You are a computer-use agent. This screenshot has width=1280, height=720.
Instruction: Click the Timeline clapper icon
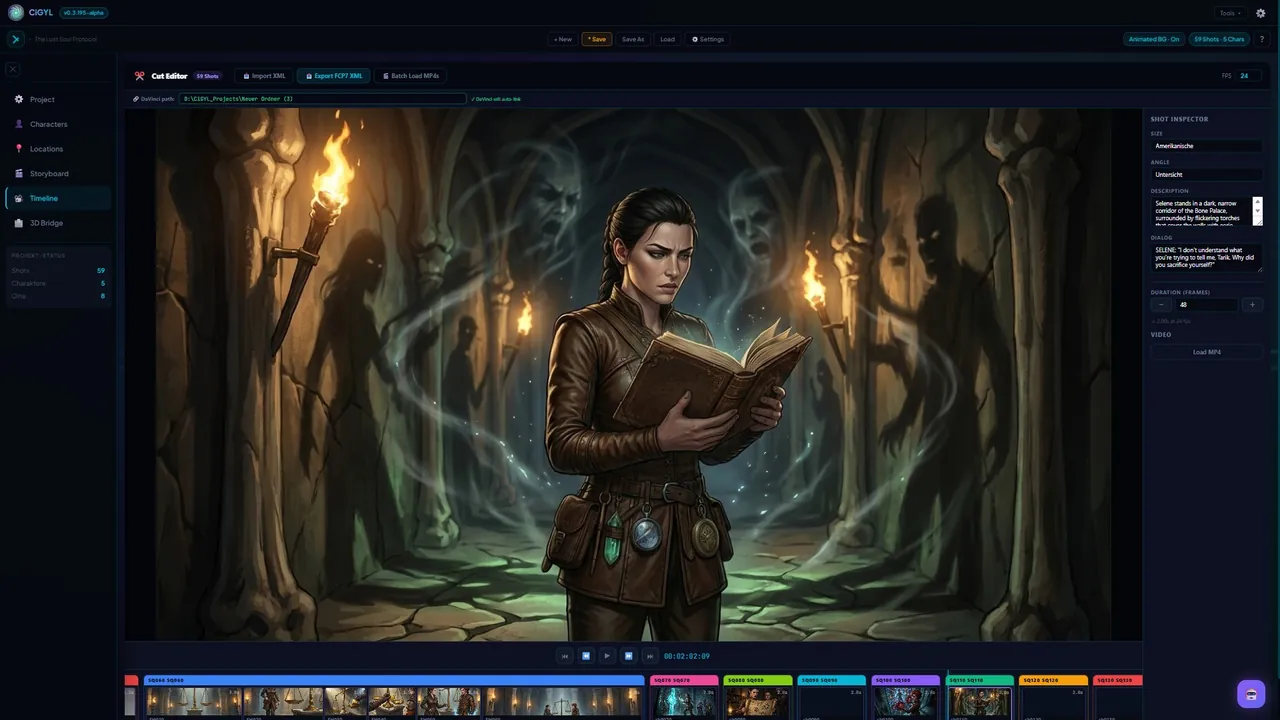pos(19,198)
